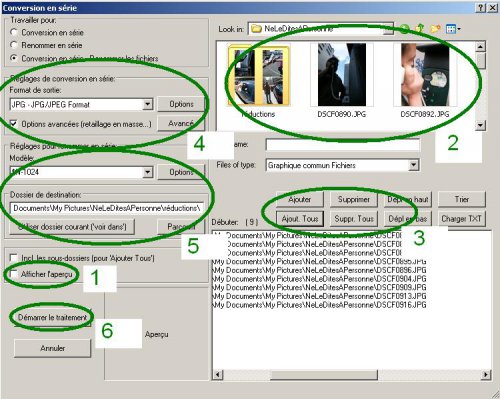
Task: Select the DSCF0896.JPG row in file list
Action: (x=319, y=270)
